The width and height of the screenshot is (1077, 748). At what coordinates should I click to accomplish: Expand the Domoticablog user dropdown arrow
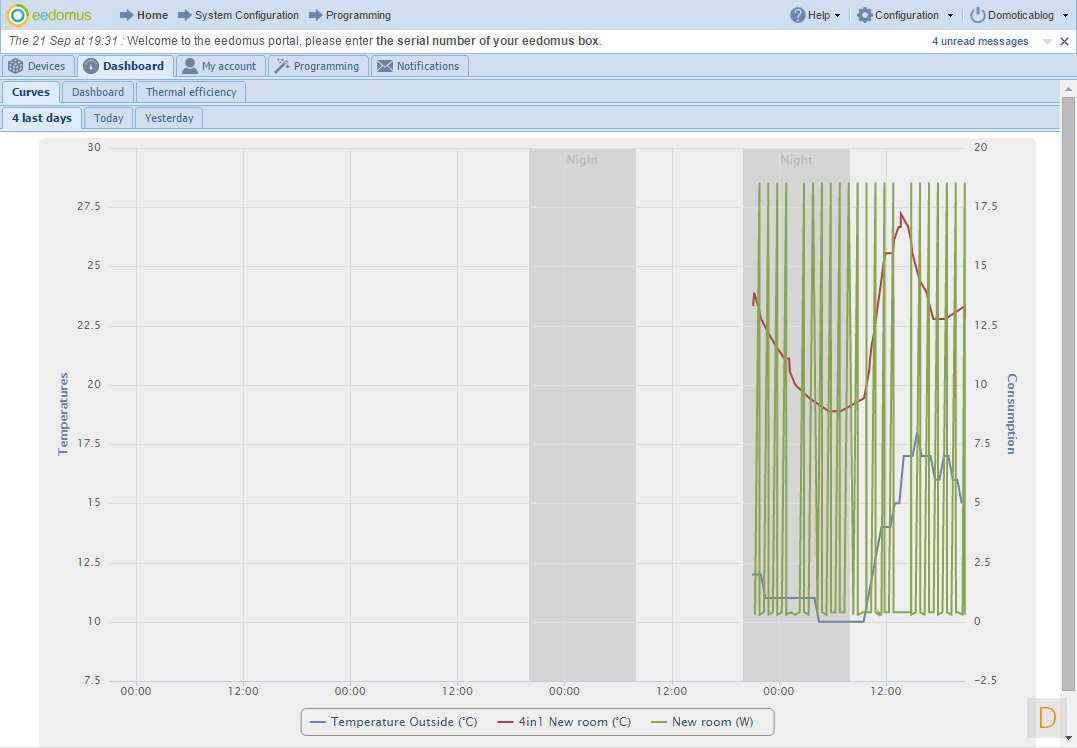point(1065,16)
